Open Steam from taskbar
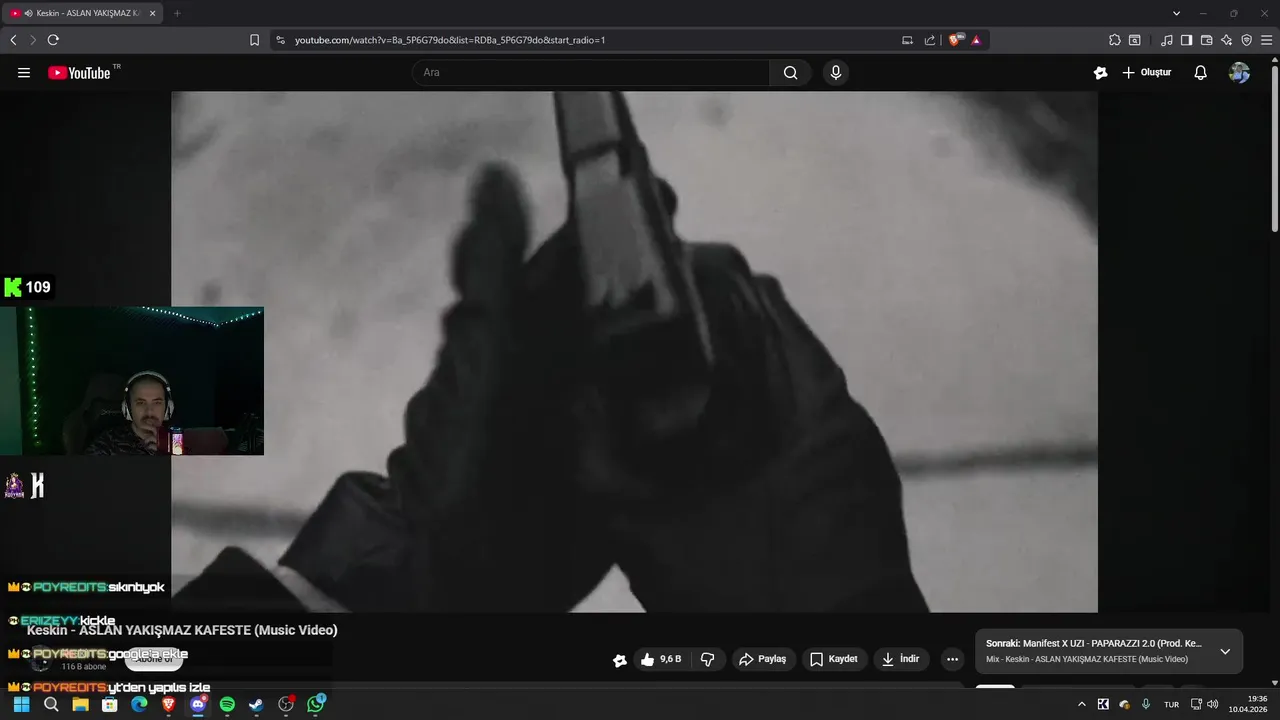Screen dimensions: 1280x720 [x=256, y=705]
